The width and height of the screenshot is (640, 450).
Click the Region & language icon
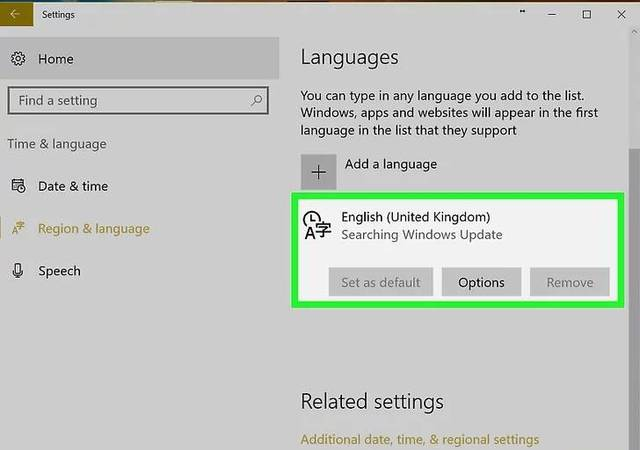(18, 228)
